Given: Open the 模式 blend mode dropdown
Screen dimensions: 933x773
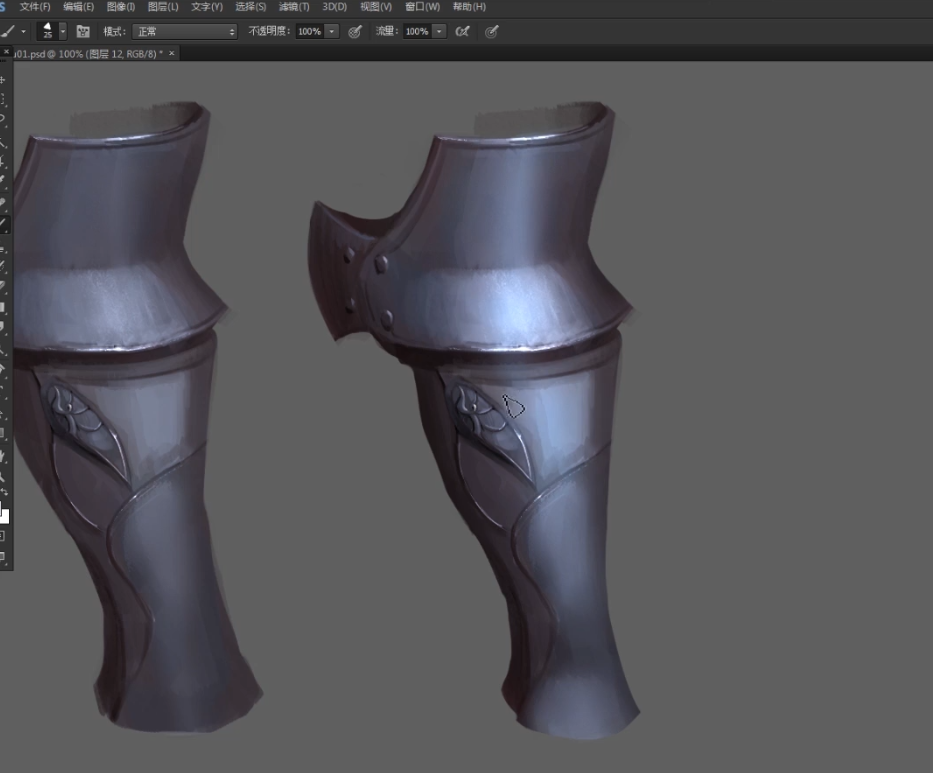Looking at the screenshot, I should coord(184,32).
